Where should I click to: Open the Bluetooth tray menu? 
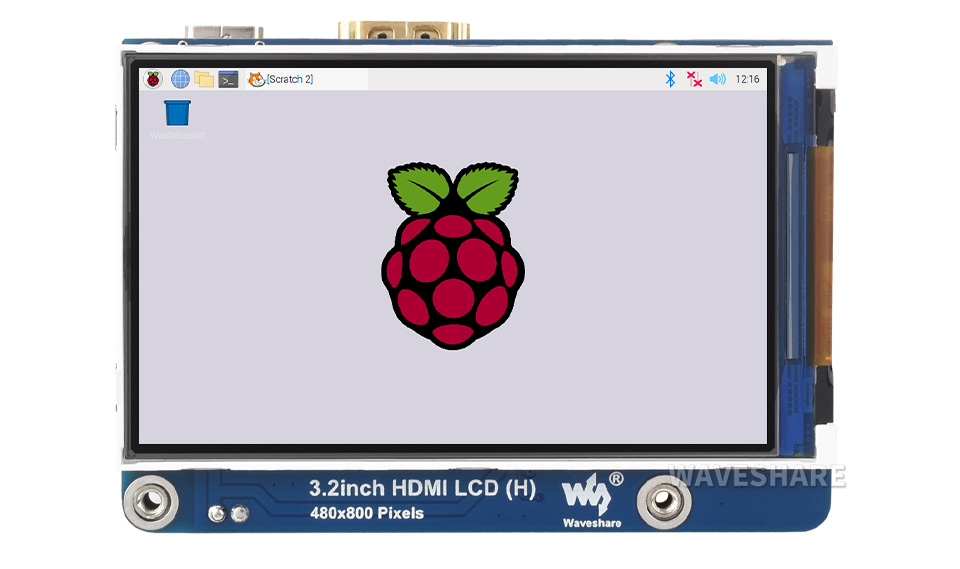(671, 79)
